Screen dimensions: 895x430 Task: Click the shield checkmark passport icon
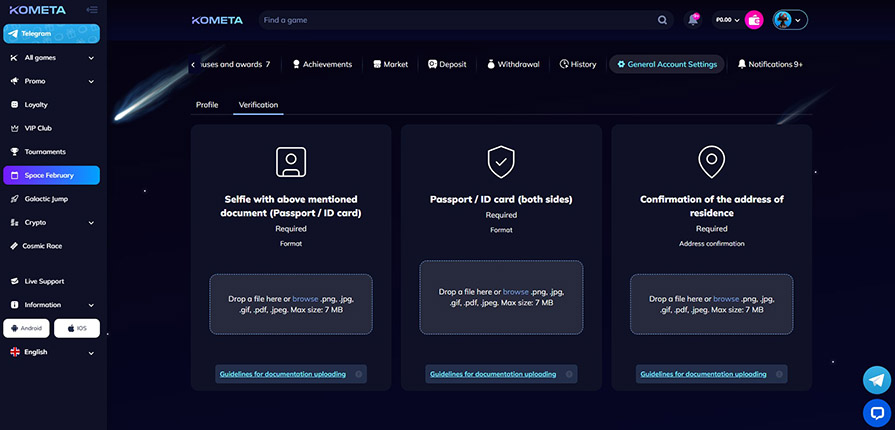pos(501,162)
